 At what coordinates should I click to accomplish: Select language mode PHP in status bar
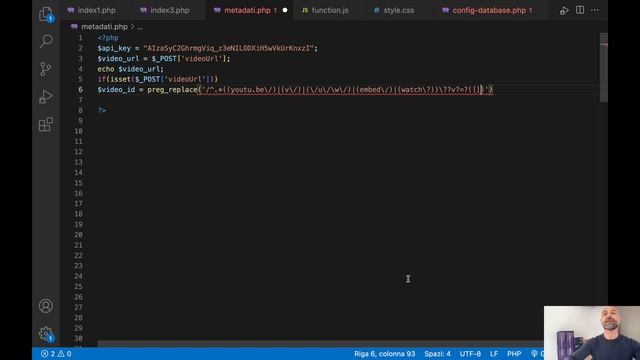(x=514, y=354)
